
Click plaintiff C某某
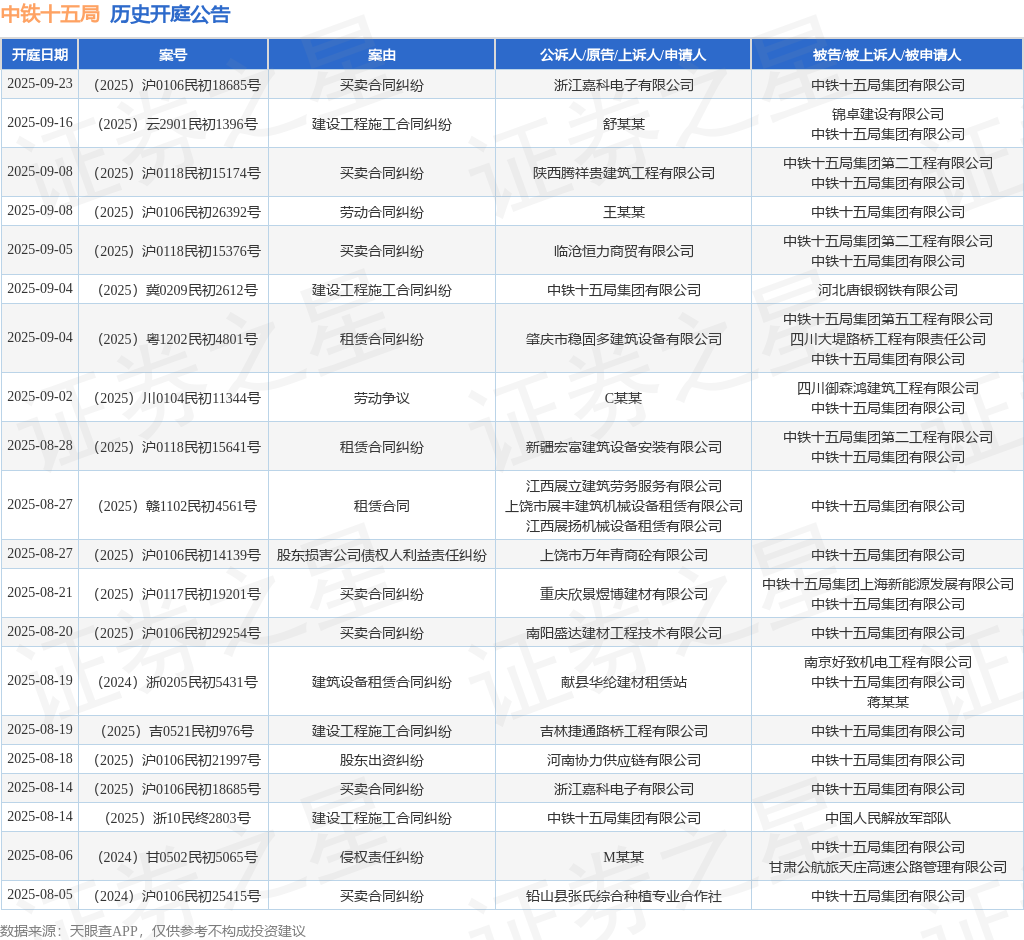pyautogui.click(x=624, y=398)
